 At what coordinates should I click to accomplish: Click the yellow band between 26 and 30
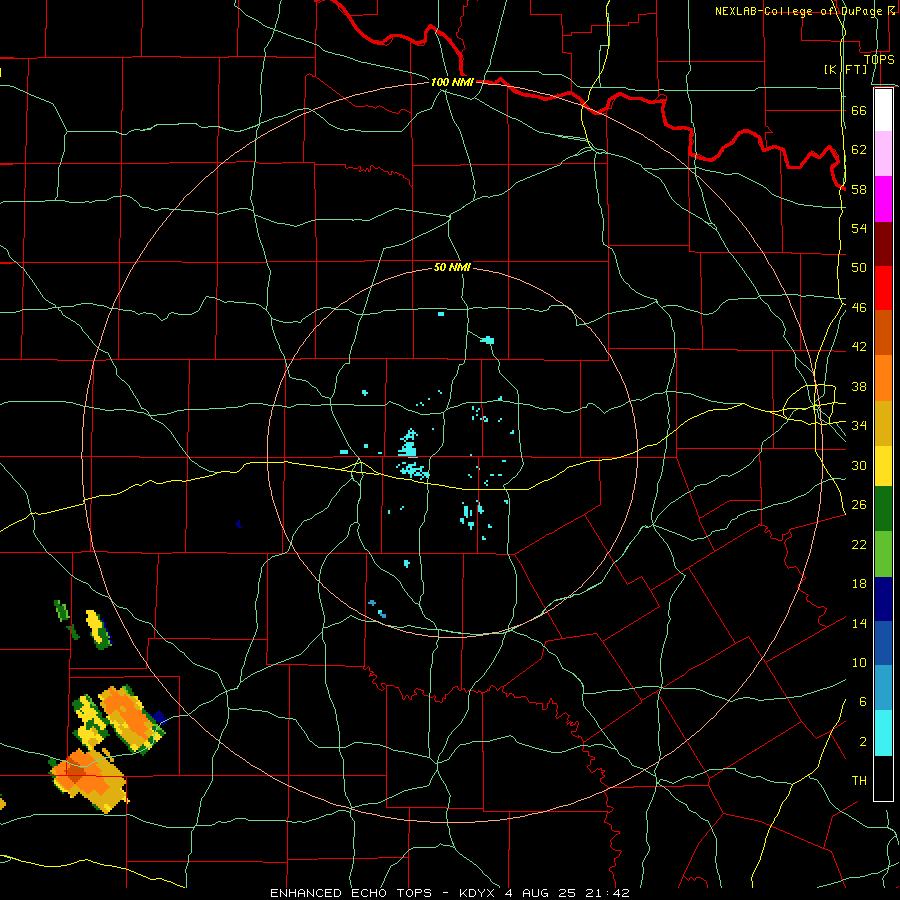click(883, 465)
